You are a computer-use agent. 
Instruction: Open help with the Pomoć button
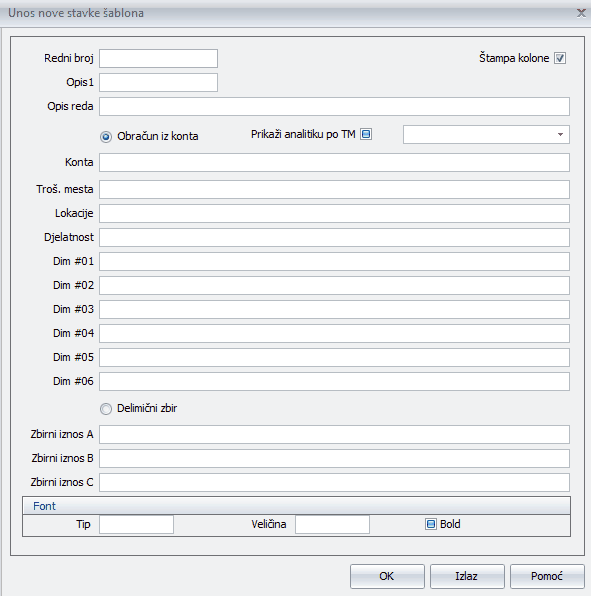tap(547, 576)
